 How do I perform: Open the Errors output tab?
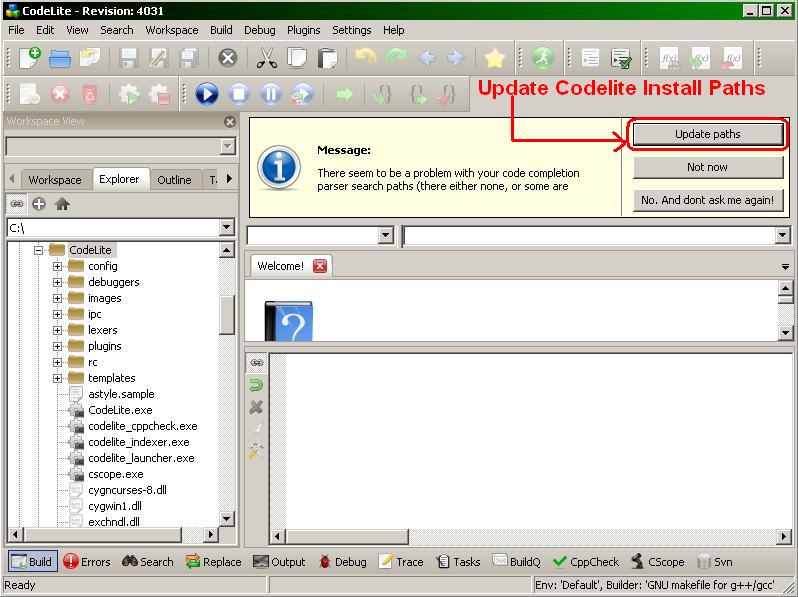87,561
